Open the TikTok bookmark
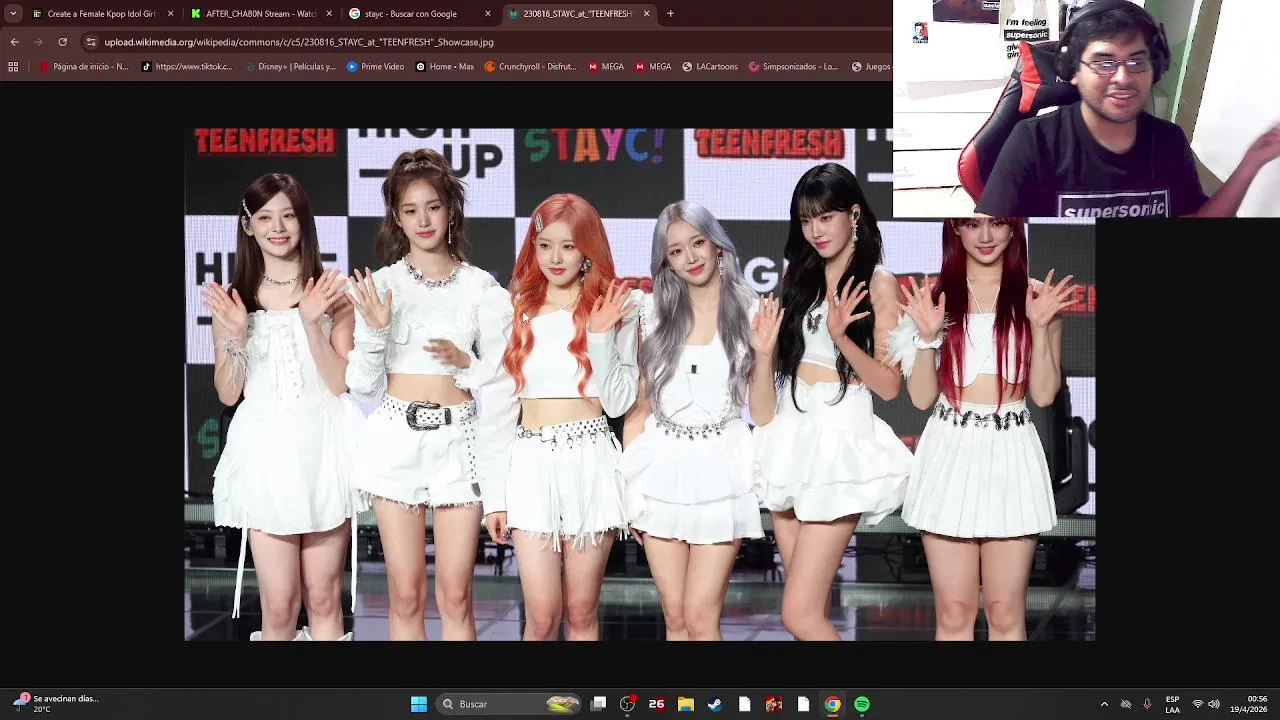 (x=187, y=67)
